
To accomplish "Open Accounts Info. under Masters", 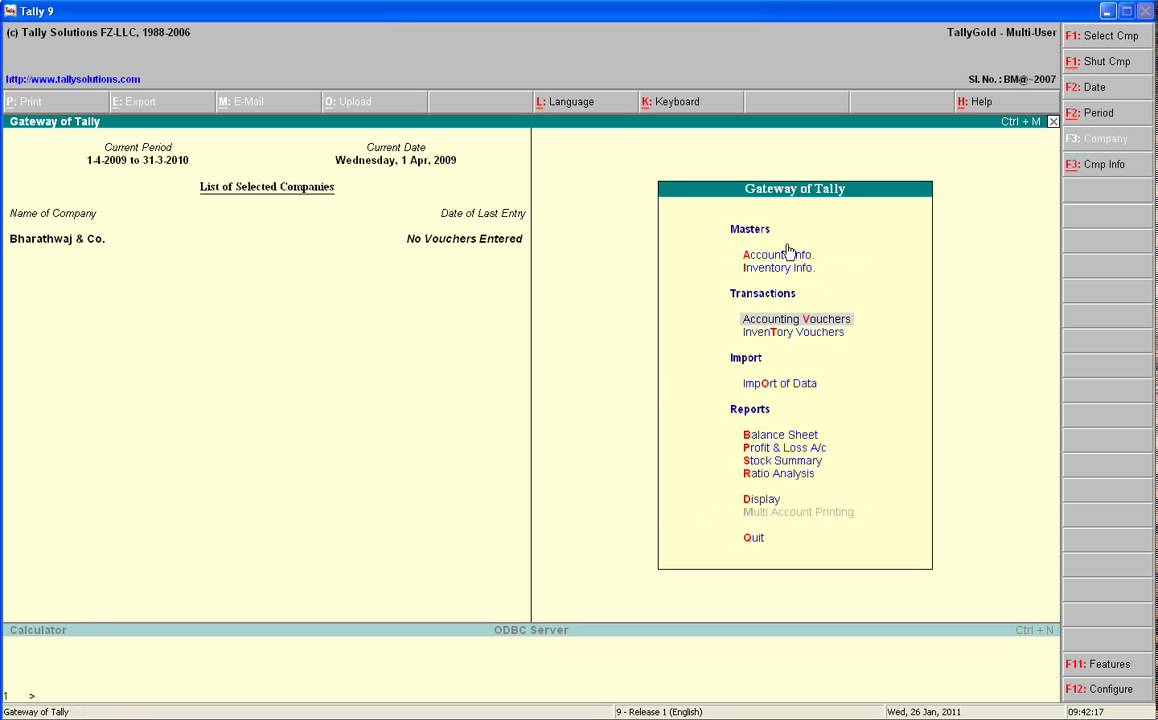I will 778,255.
